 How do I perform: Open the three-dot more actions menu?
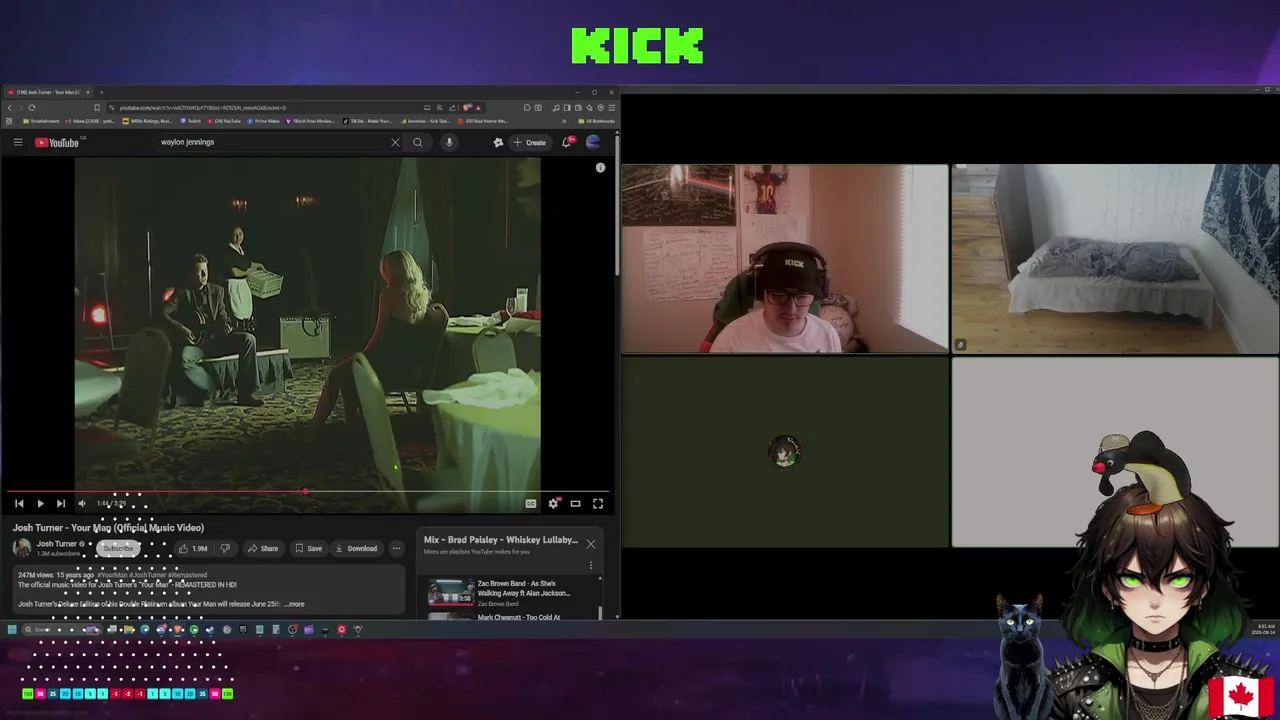pyautogui.click(x=396, y=548)
